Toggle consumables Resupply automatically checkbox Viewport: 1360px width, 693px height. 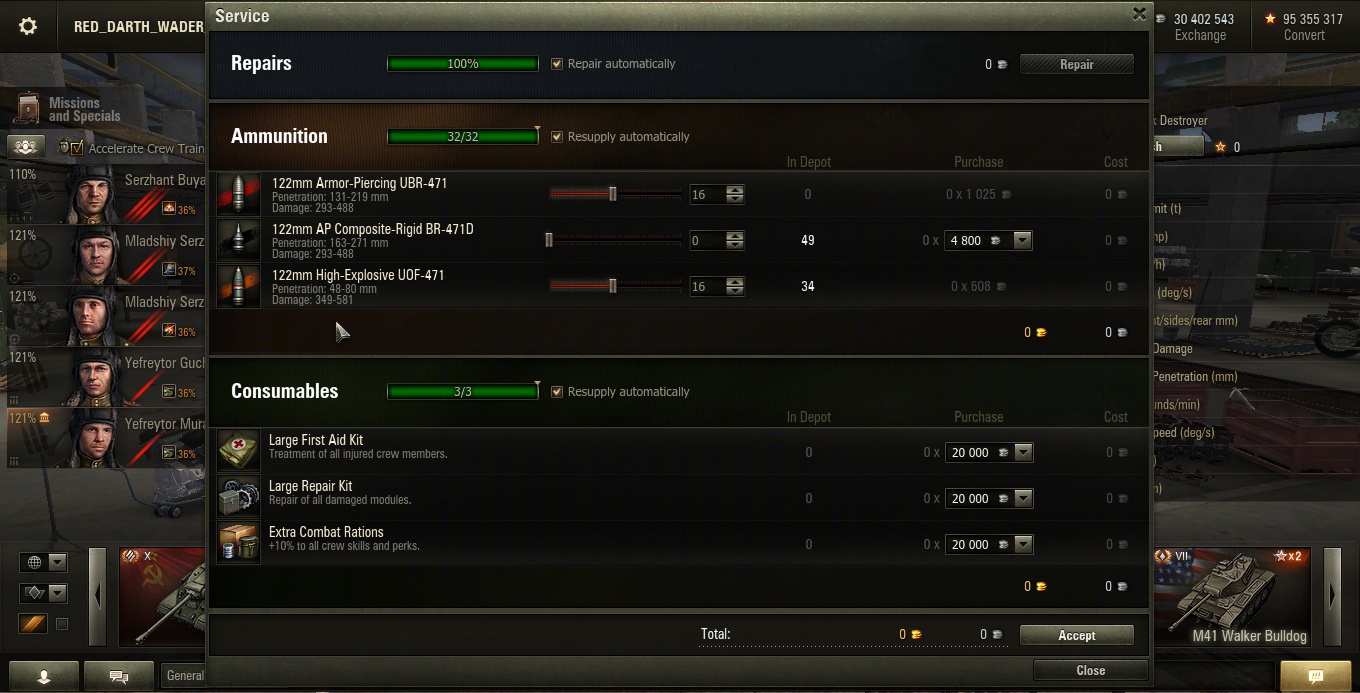(557, 392)
